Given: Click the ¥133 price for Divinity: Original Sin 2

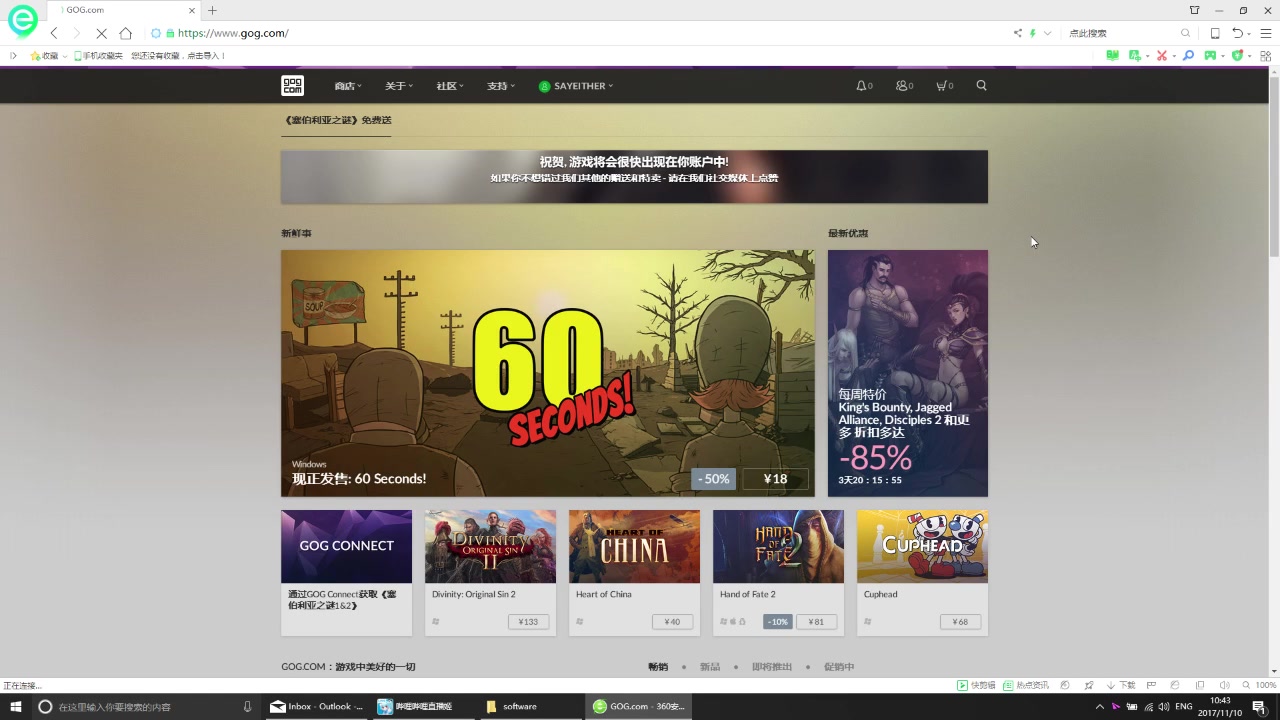Looking at the screenshot, I should pyautogui.click(x=527, y=622).
